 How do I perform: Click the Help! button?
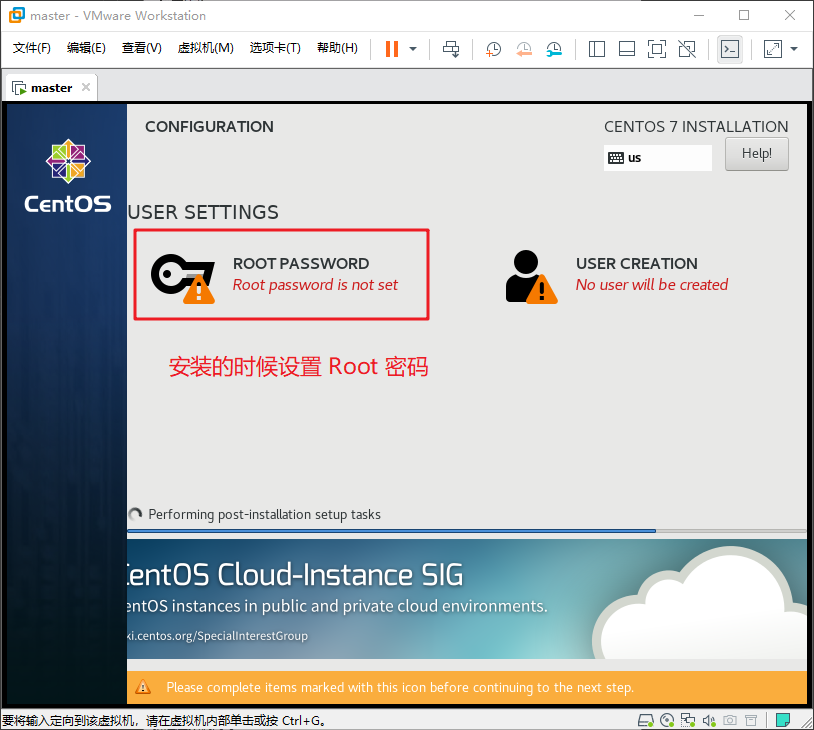click(x=756, y=154)
